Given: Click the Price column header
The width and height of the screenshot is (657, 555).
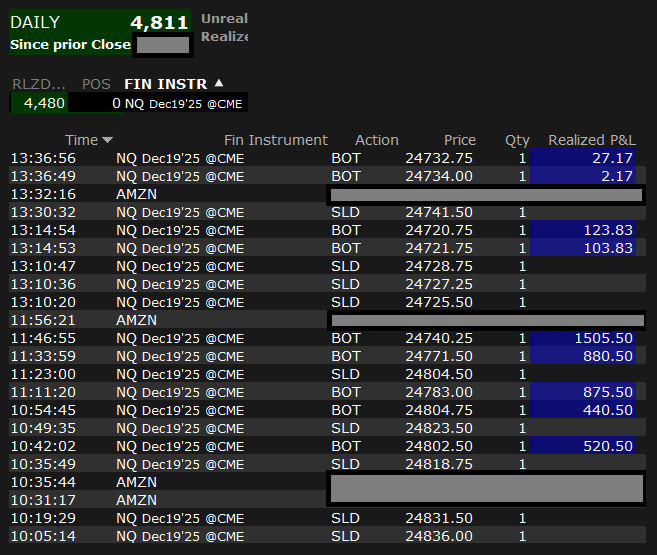Looking at the screenshot, I should (460, 140).
